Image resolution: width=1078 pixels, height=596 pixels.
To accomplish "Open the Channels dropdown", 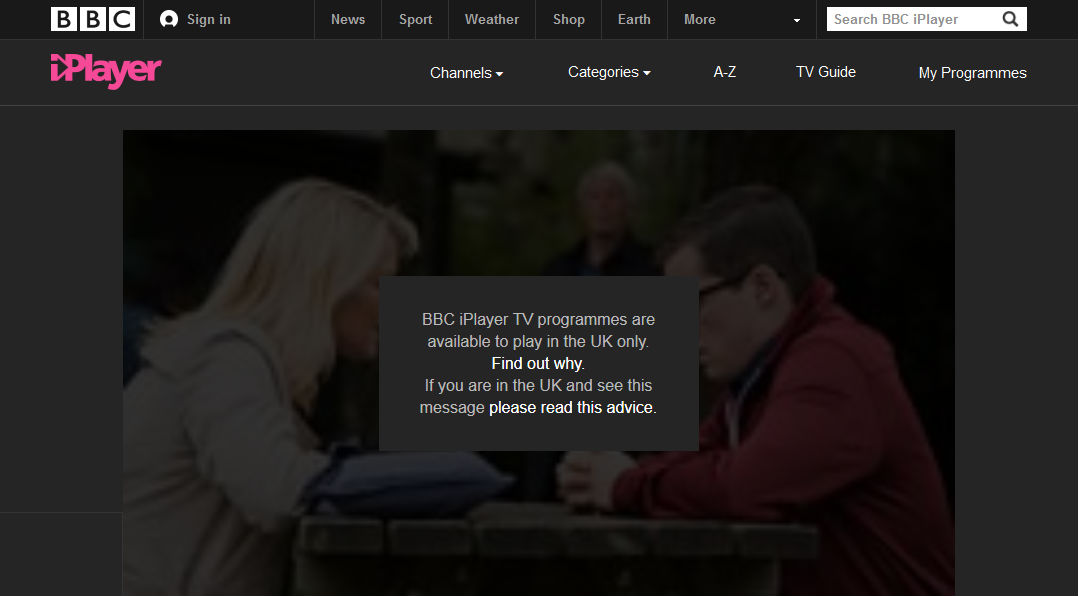I will 466,73.
